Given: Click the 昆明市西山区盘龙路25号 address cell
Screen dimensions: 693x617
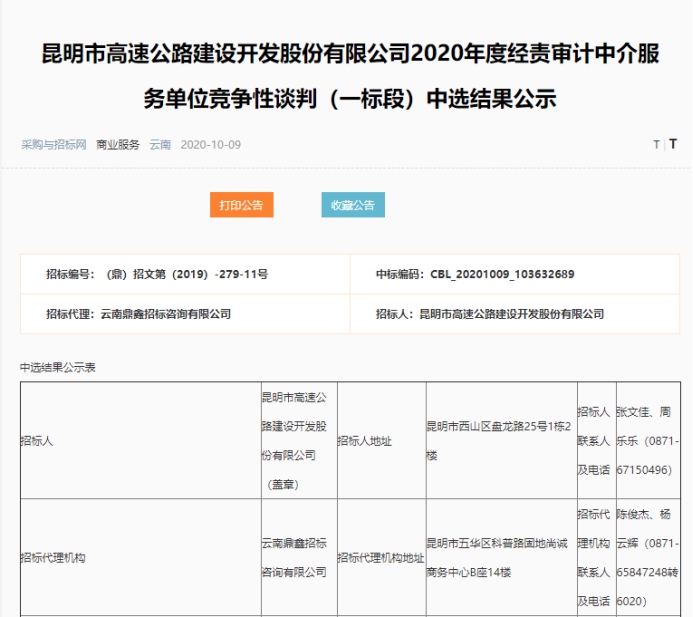Looking at the screenshot, I should [501, 440].
